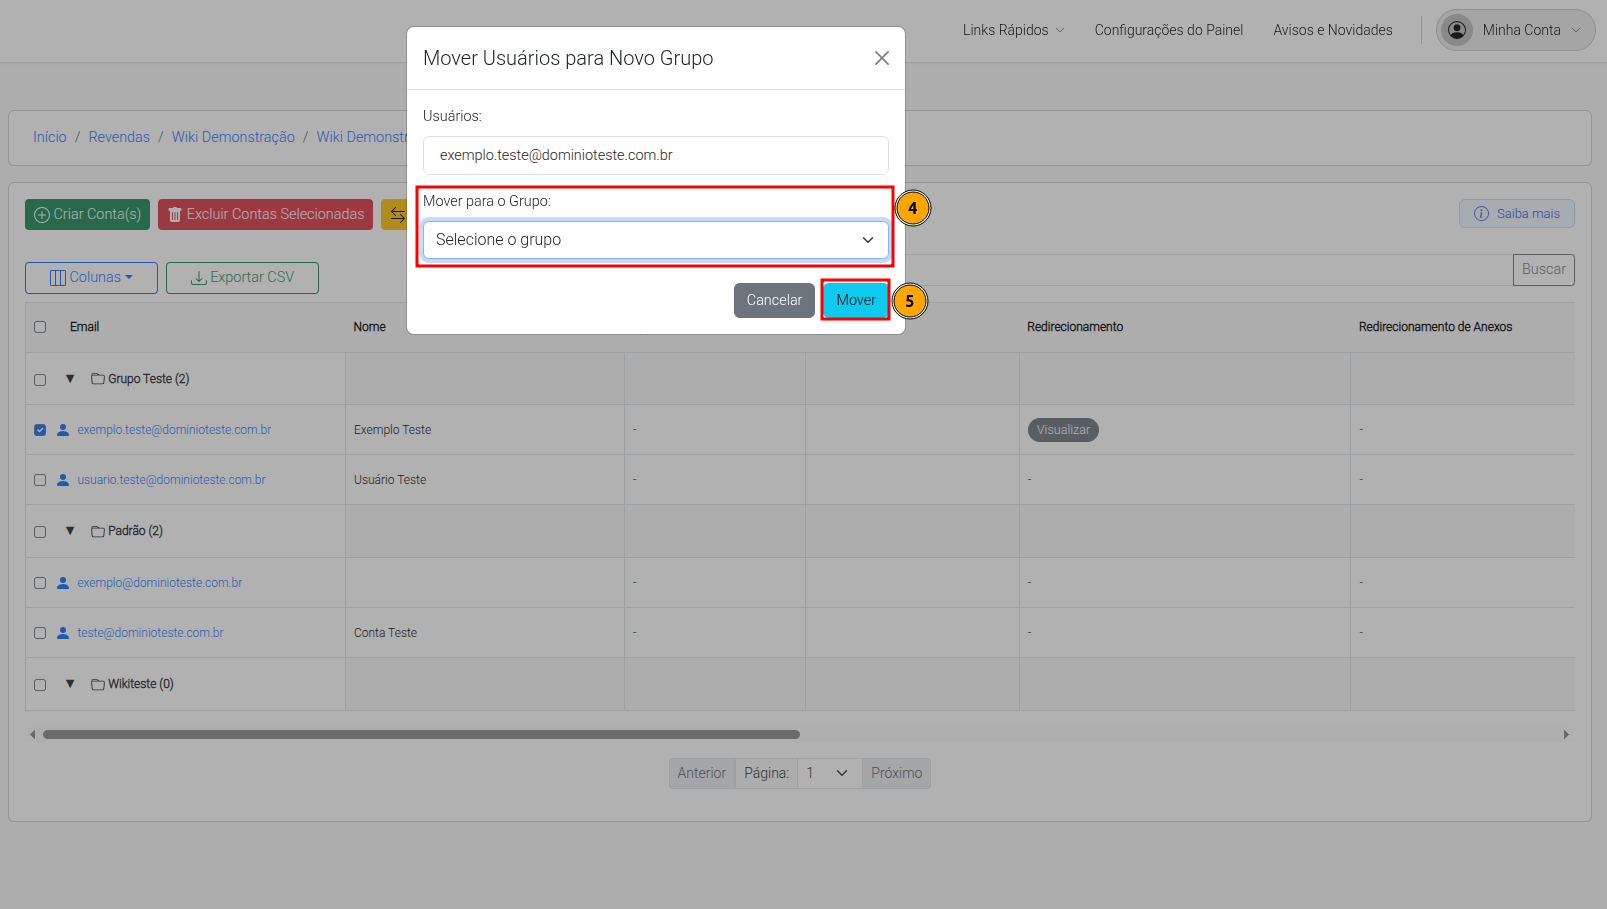Toggle the select-all checkbox in Email header
The height and width of the screenshot is (909, 1607).
[x=40, y=327]
